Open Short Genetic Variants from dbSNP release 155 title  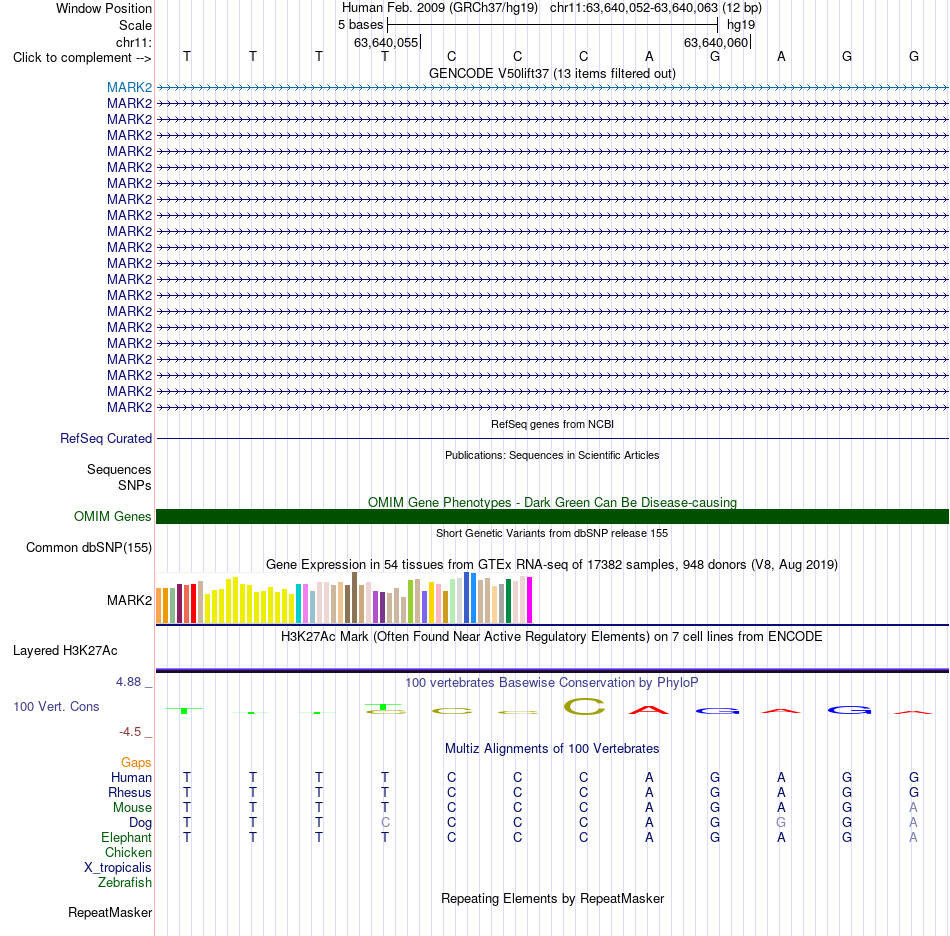point(552,533)
